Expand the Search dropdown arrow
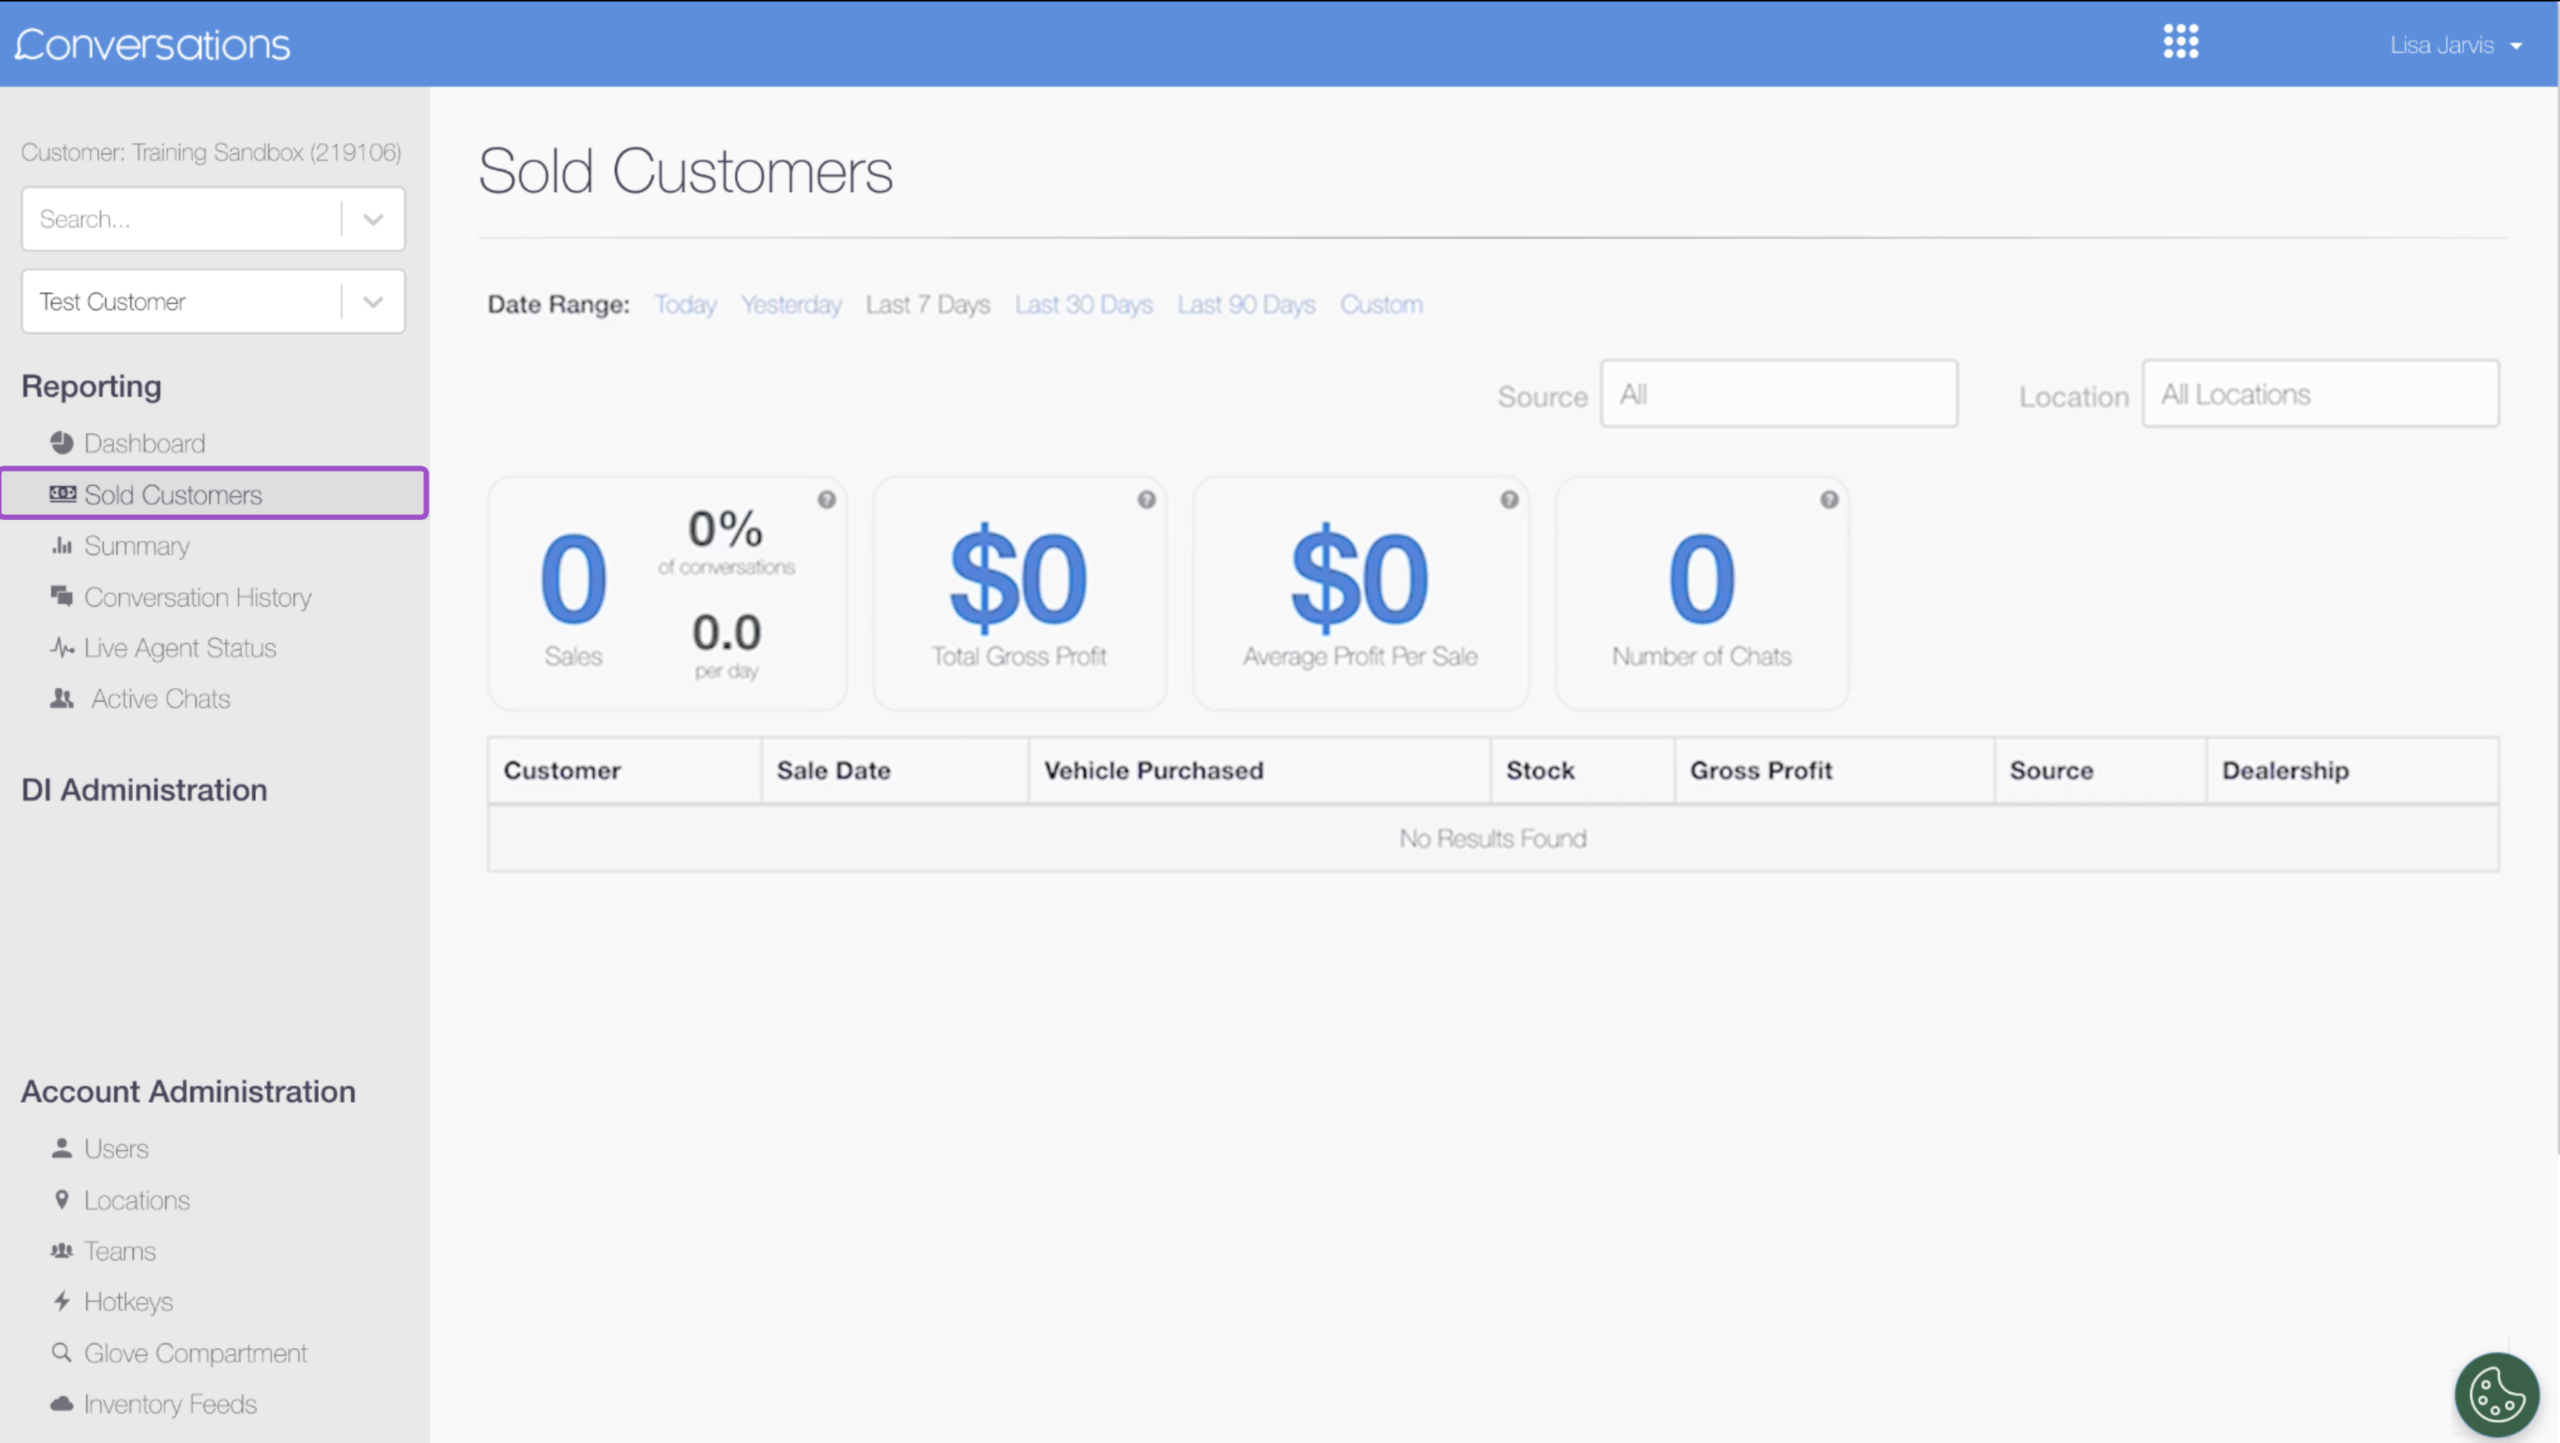2560x1443 pixels. click(x=373, y=219)
